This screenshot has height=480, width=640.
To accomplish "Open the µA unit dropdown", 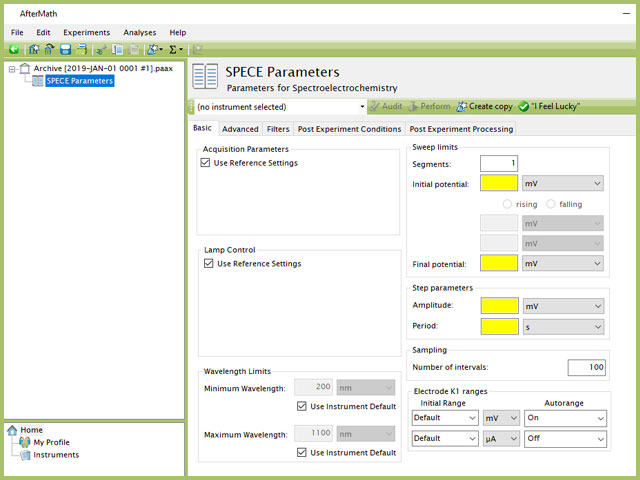I will (x=501, y=438).
